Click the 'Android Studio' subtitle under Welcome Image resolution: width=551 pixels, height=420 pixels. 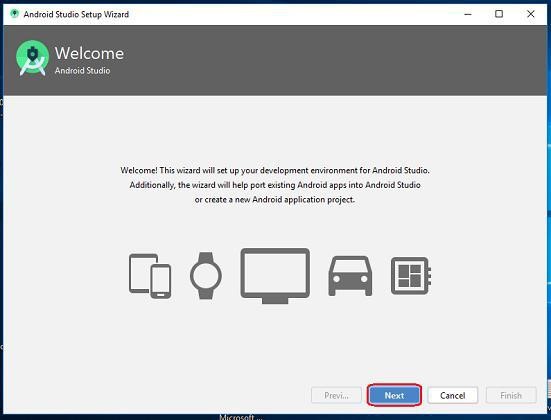click(82, 71)
